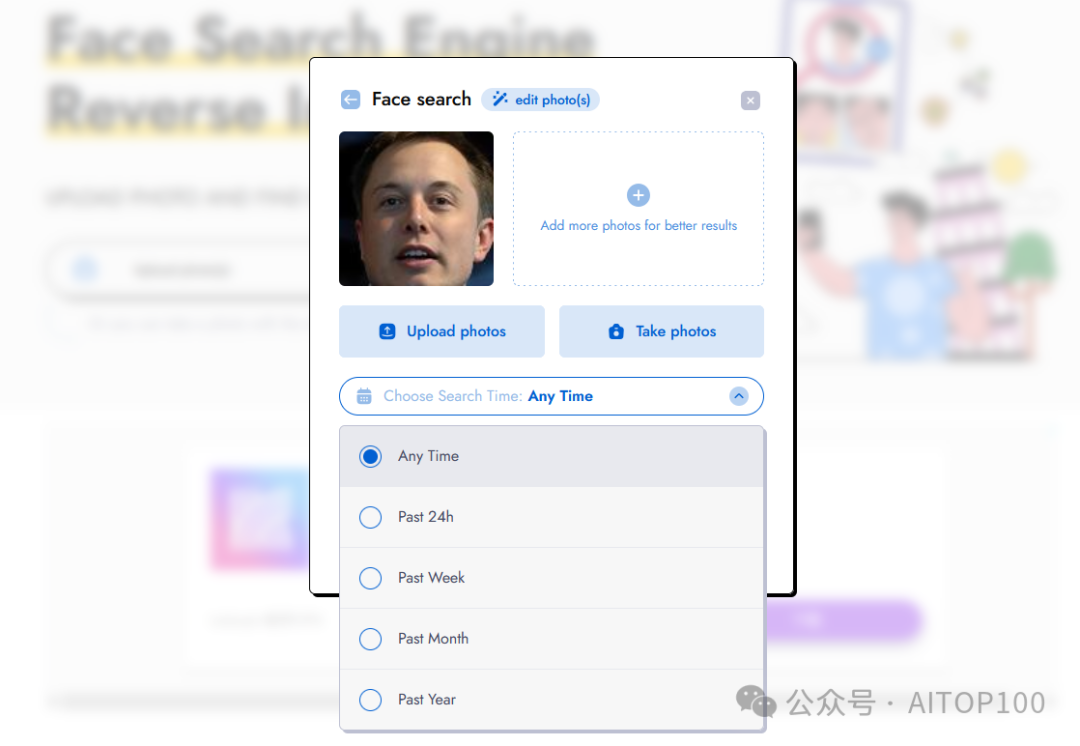Click the calendar icon in search time
This screenshot has width=1080, height=746.
pyautogui.click(x=364, y=396)
